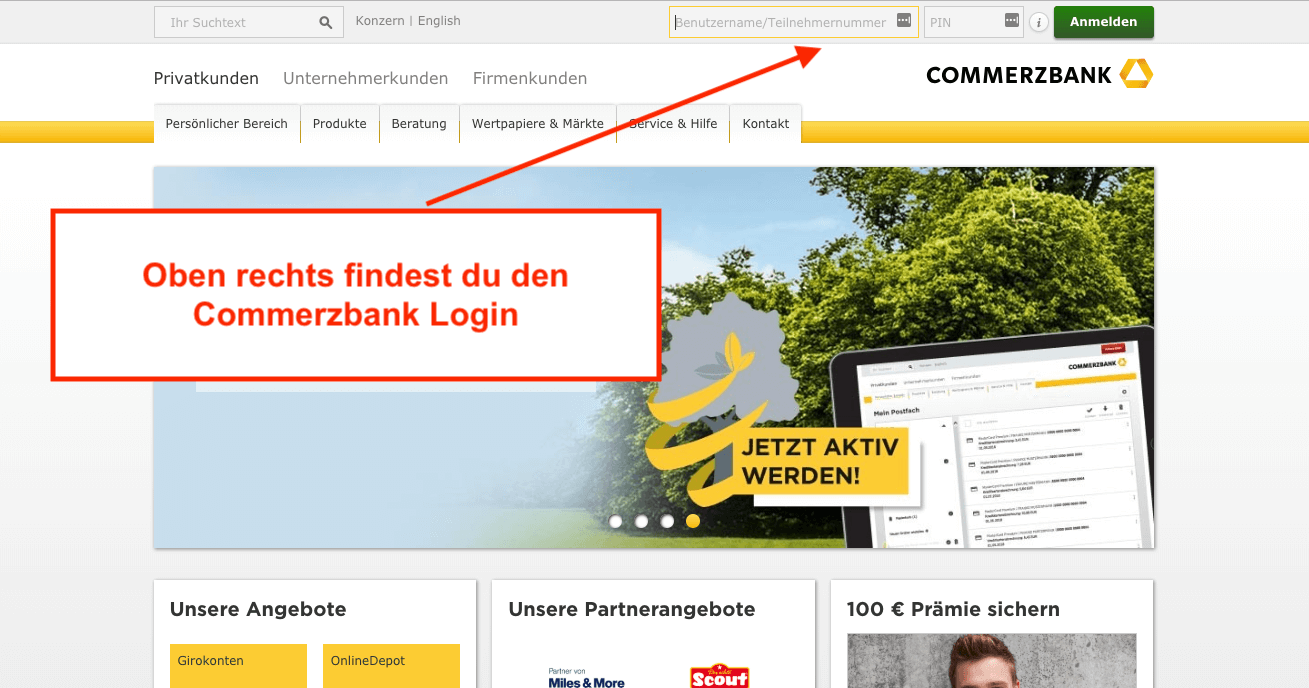1309x688 pixels.
Task: Switch language via the English link
Action: 439,21
